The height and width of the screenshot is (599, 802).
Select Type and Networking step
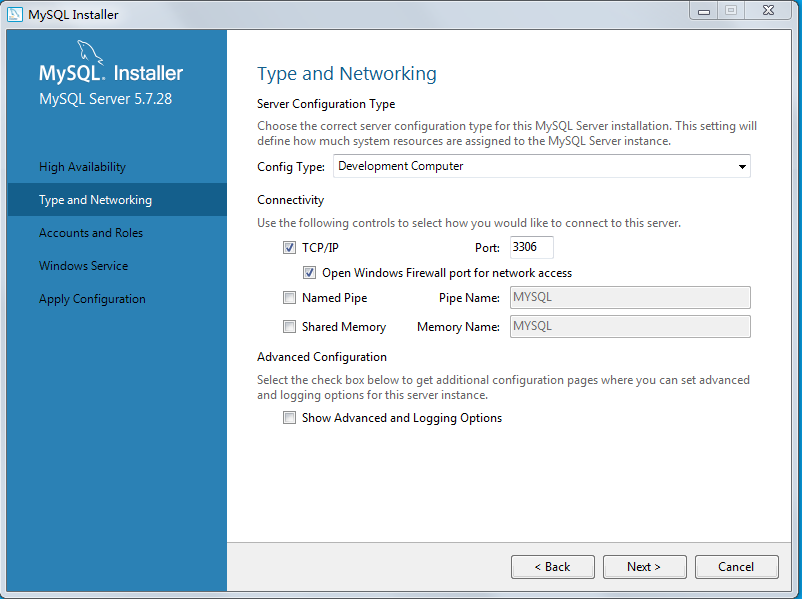click(x=117, y=199)
